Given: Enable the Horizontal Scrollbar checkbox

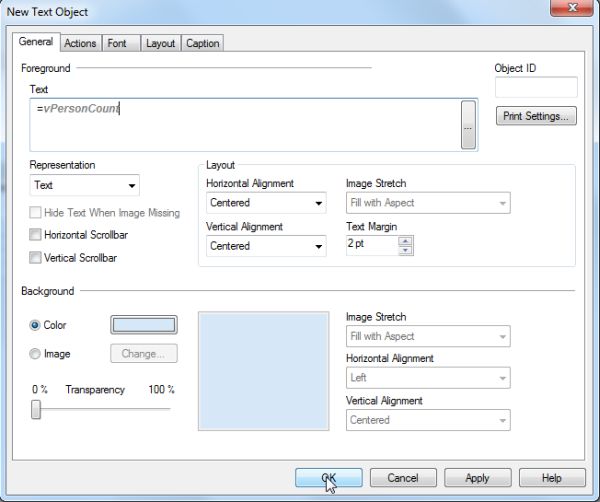Looking at the screenshot, I should tap(35, 235).
